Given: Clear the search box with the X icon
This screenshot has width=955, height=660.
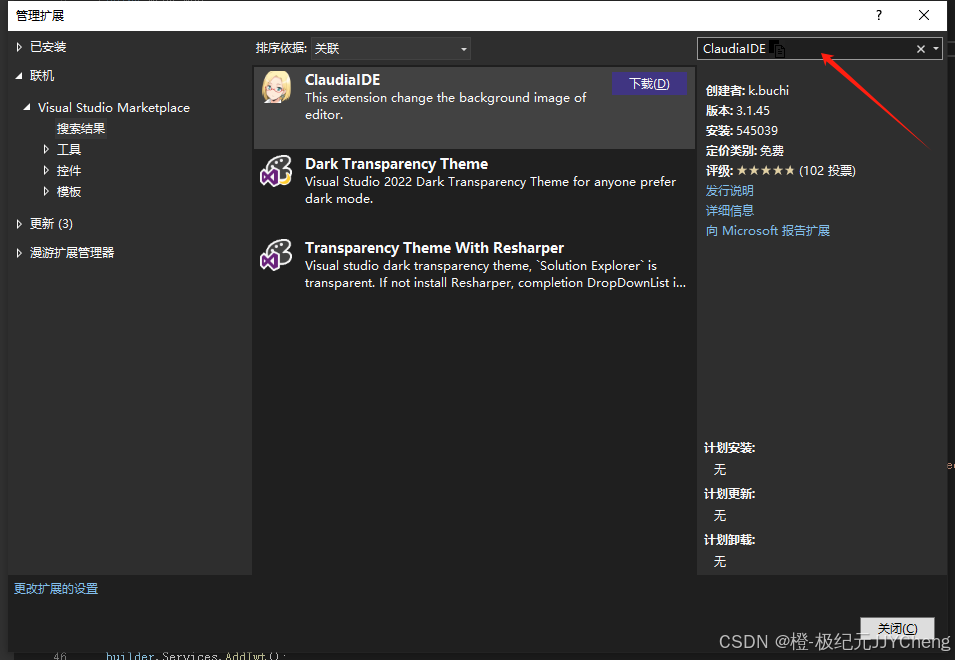Looking at the screenshot, I should coord(921,49).
